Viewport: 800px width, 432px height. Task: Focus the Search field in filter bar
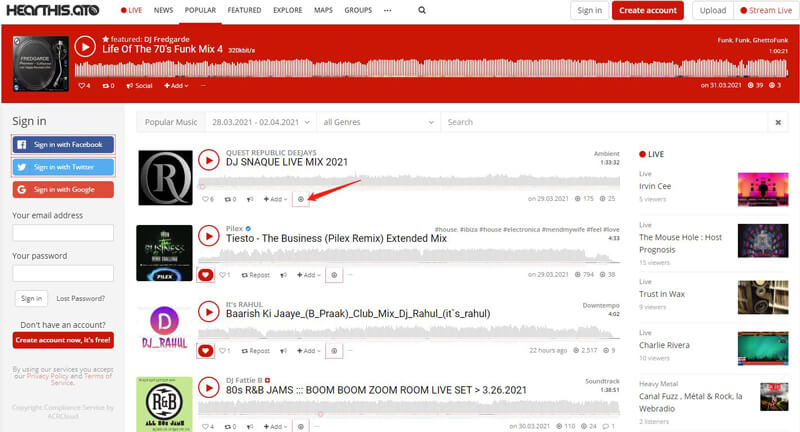pos(604,122)
